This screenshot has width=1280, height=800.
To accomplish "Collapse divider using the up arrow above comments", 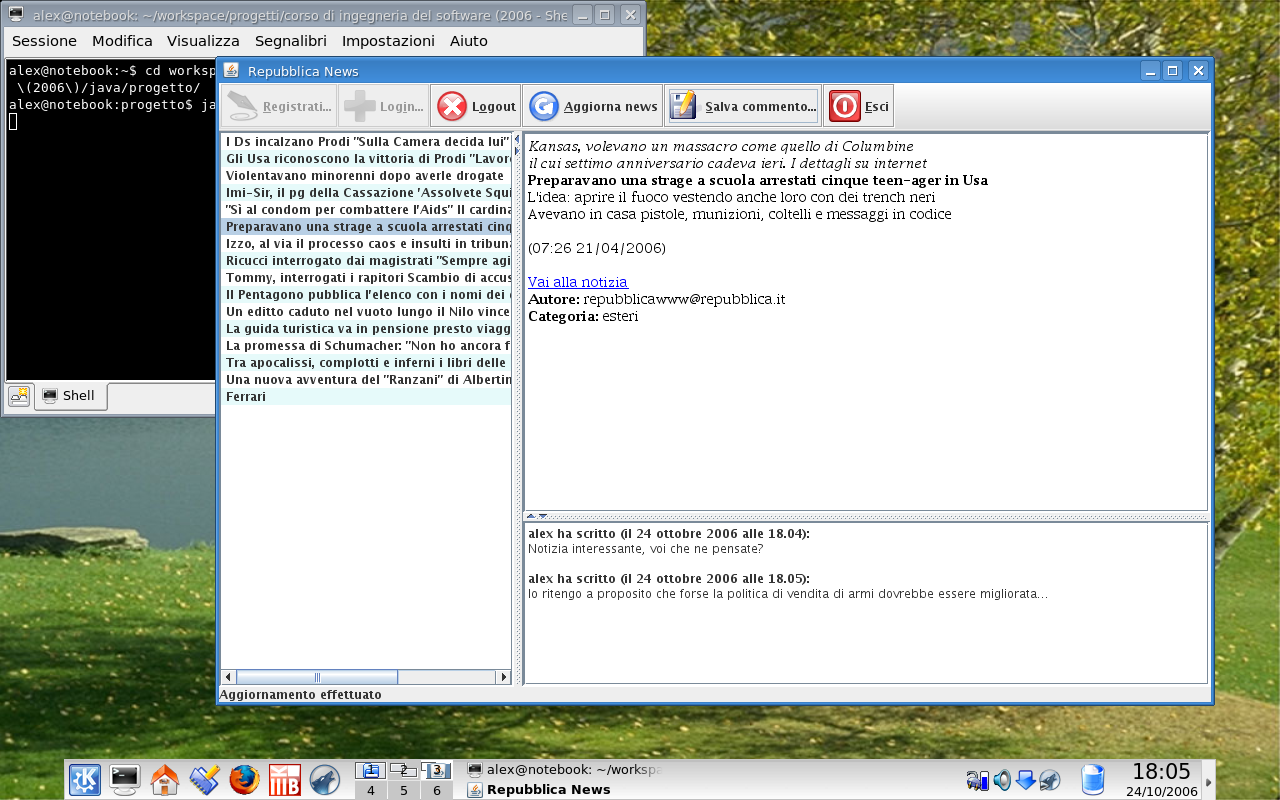I will coord(531,516).
